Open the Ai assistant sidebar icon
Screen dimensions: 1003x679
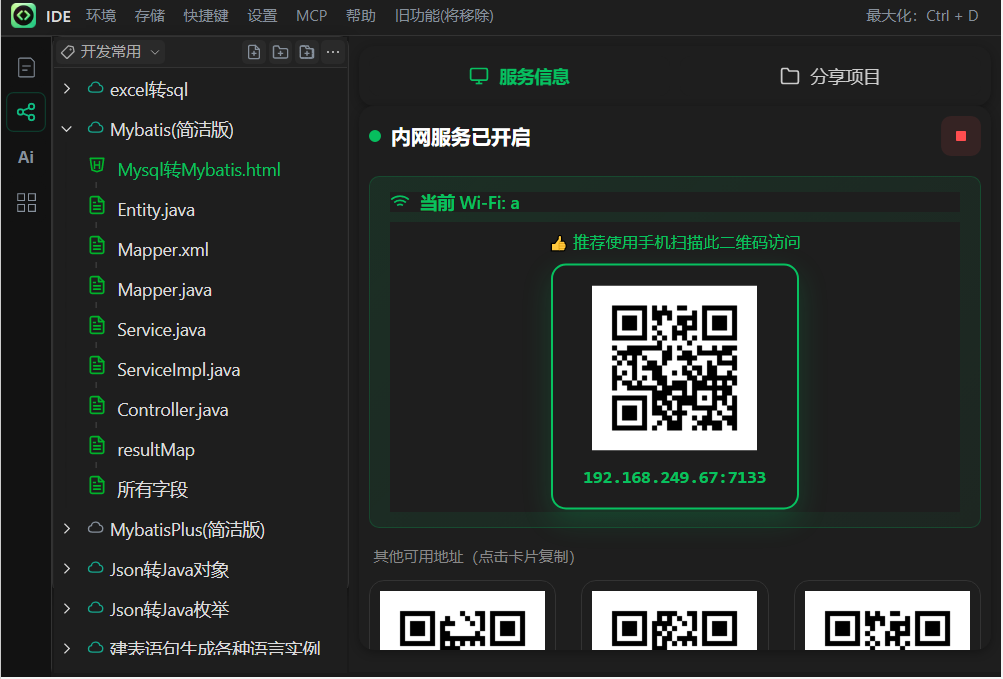[26, 157]
